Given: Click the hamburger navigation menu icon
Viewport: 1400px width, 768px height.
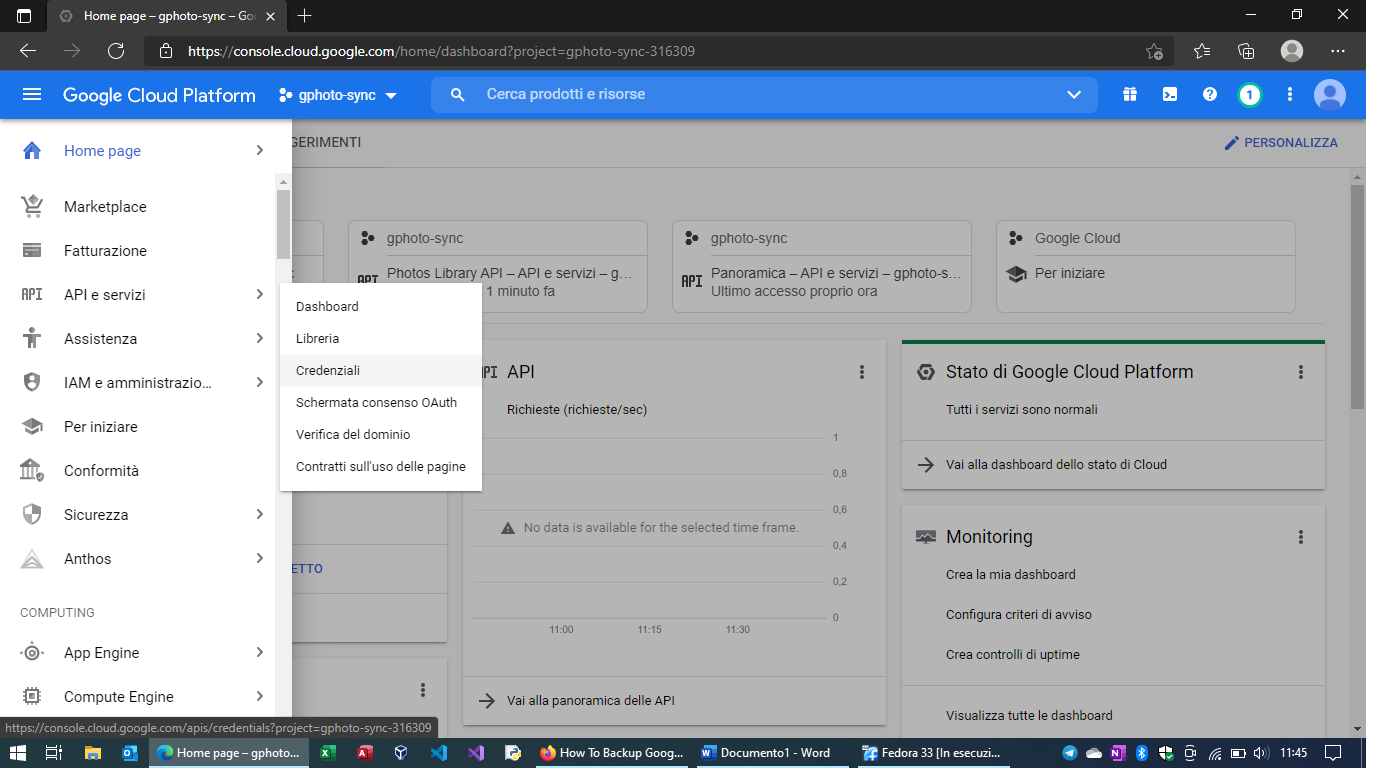Looking at the screenshot, I should (x=32, y=95).
